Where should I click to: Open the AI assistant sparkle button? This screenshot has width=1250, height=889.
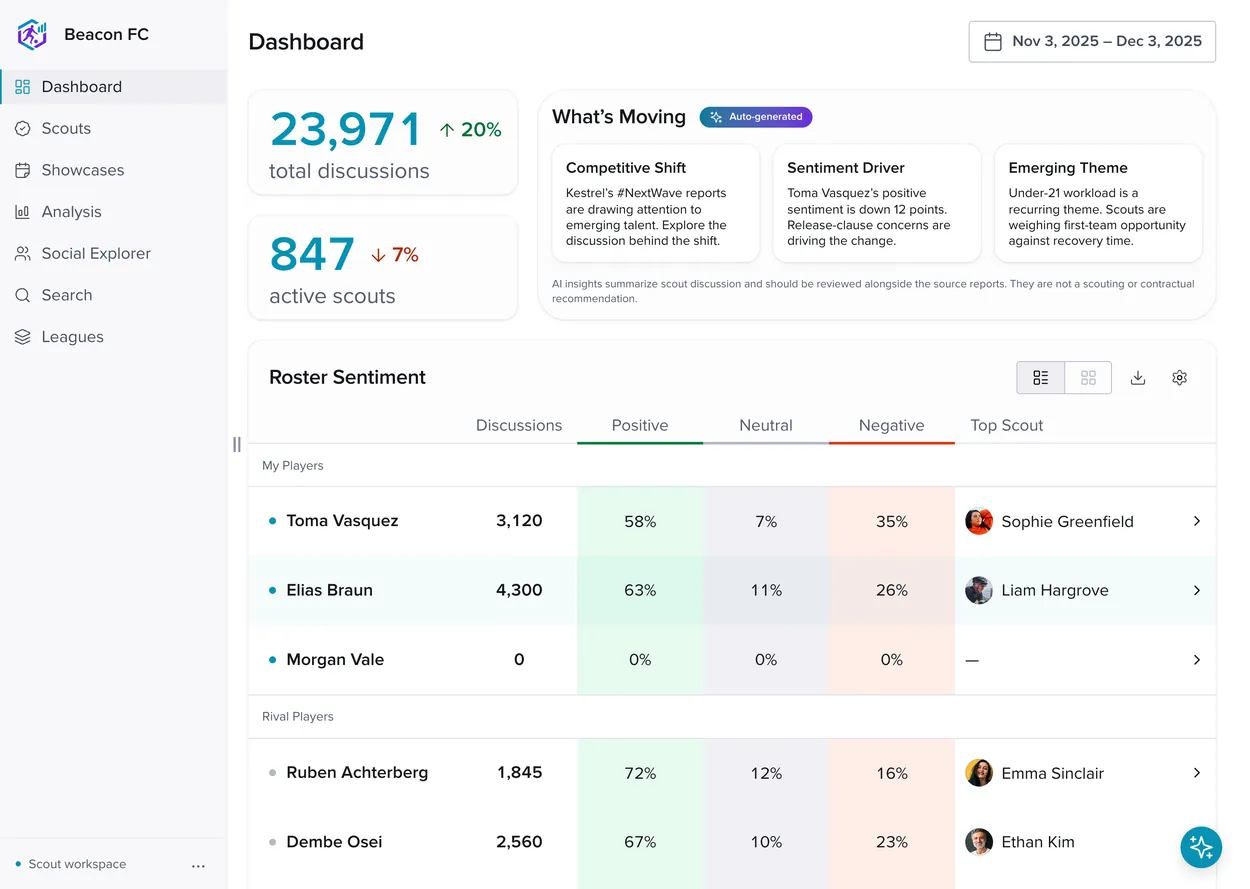click(x=1201, y=847)
